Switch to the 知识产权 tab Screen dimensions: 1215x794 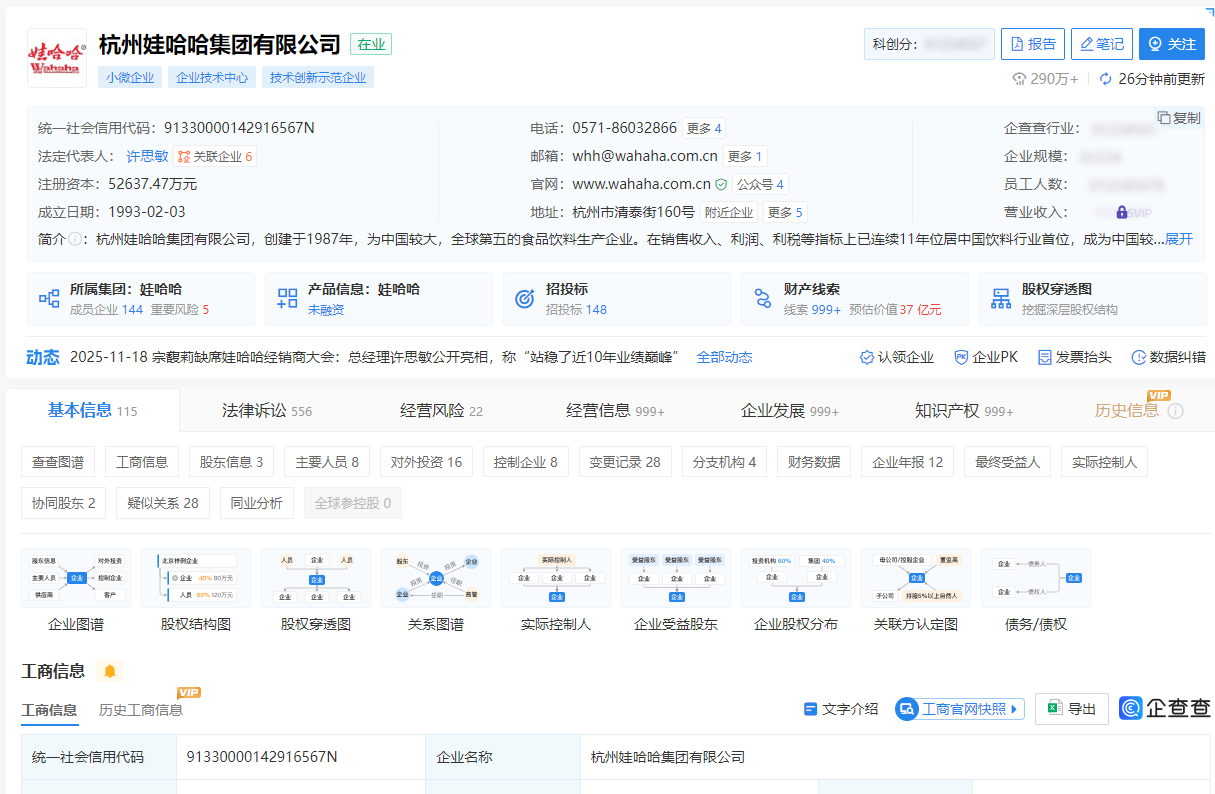tap(963, 410)
